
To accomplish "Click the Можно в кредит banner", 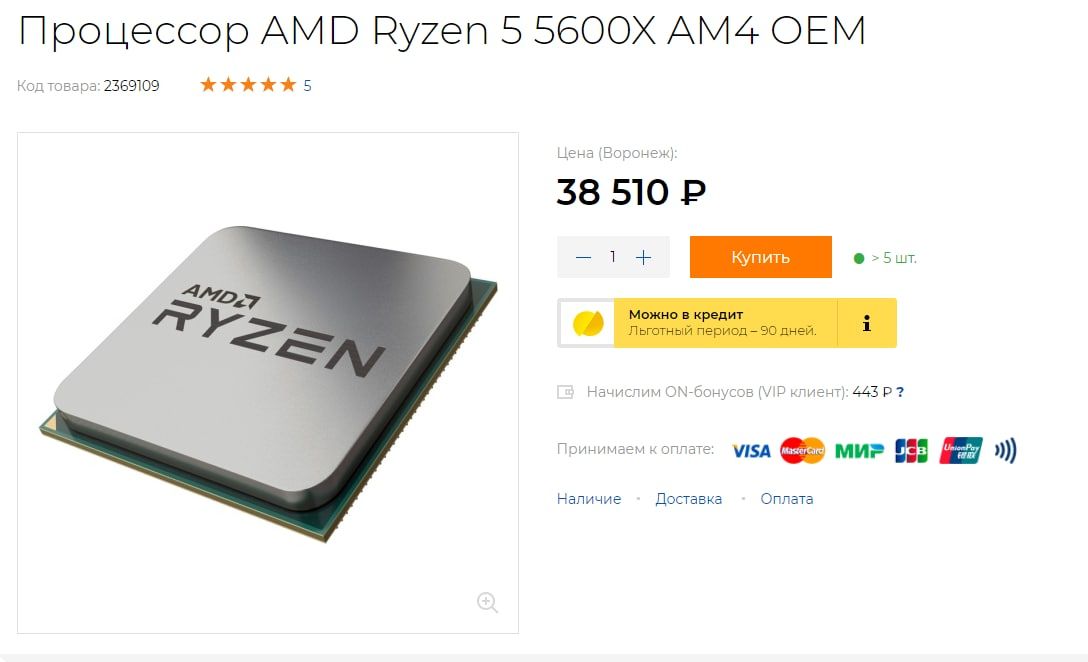I will (x=726, y=323).
